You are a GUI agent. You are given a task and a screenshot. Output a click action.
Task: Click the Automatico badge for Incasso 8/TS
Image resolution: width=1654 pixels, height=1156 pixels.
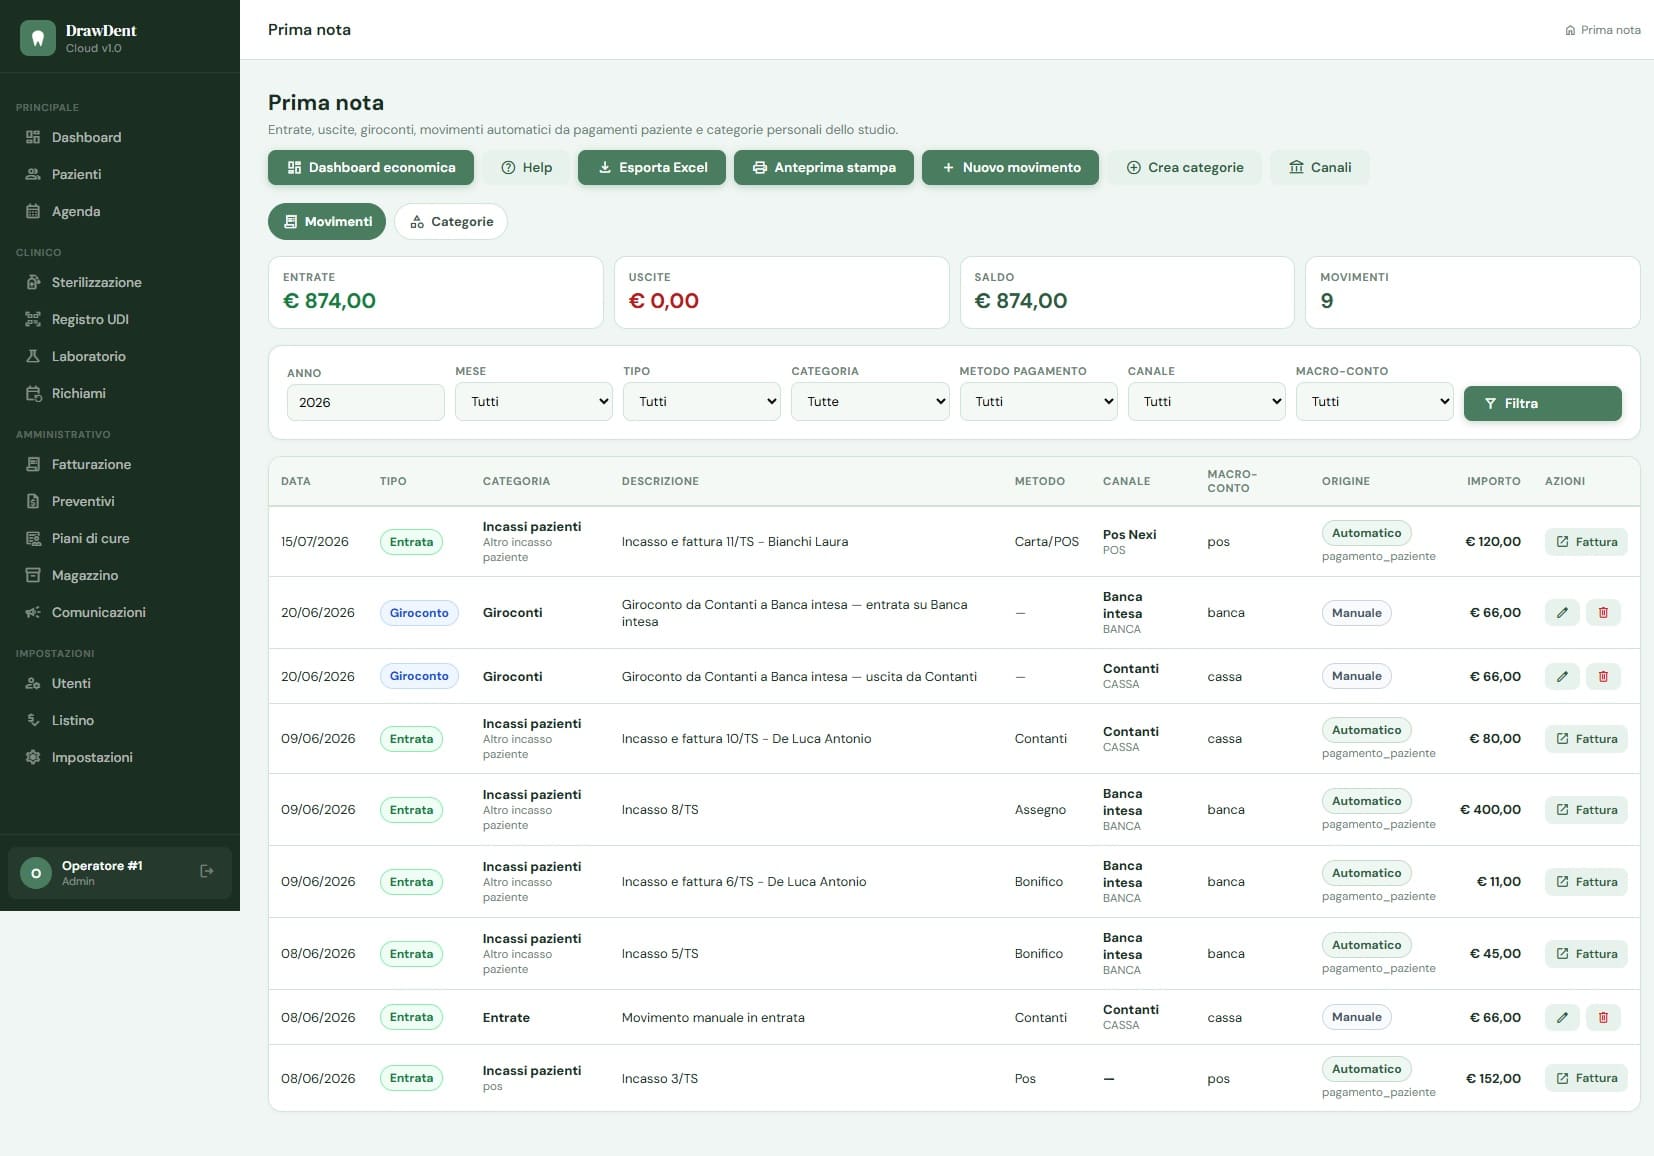tap(1367, 801)
